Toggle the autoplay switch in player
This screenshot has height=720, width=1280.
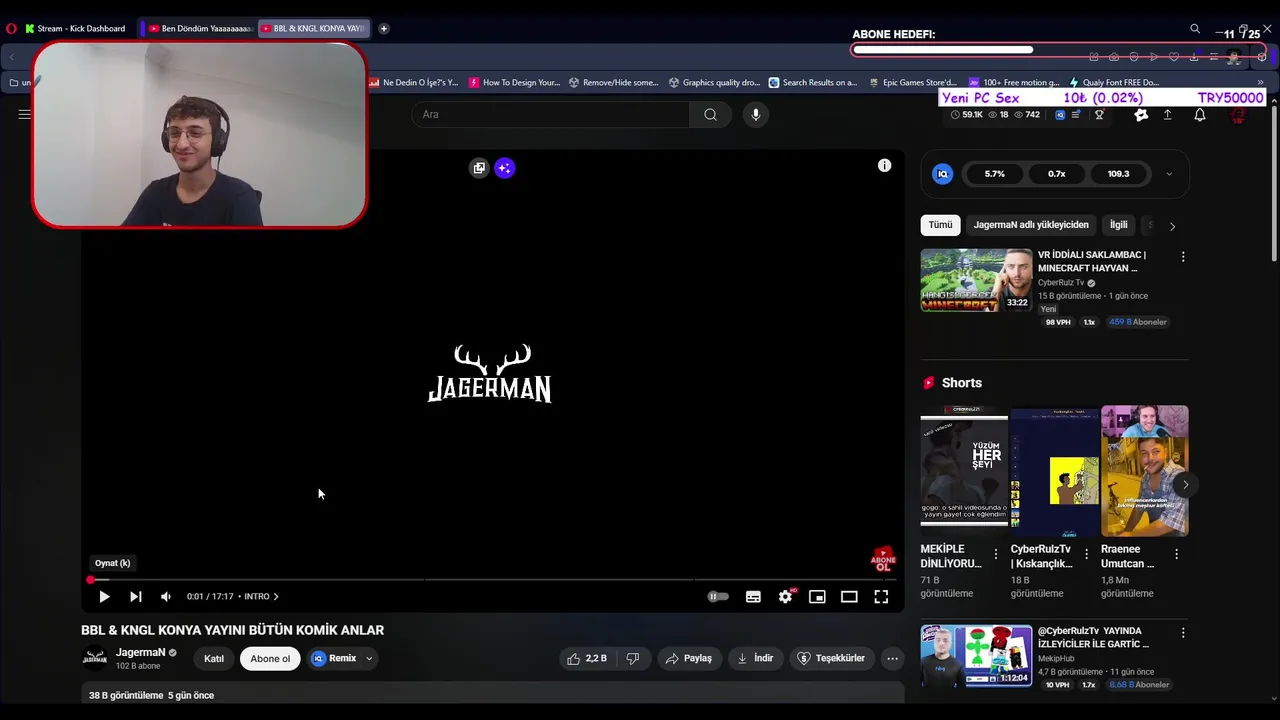click(x=718, y=597)
